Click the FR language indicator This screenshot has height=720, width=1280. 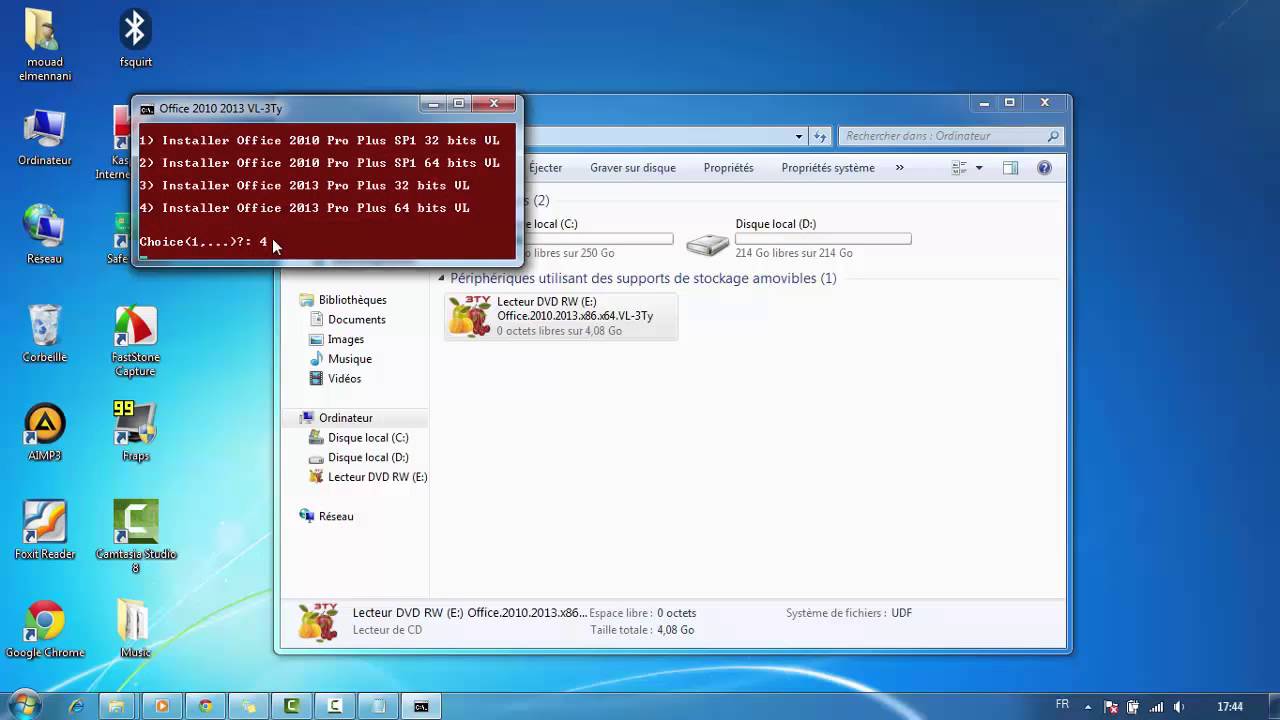(x=1062, y=705)
